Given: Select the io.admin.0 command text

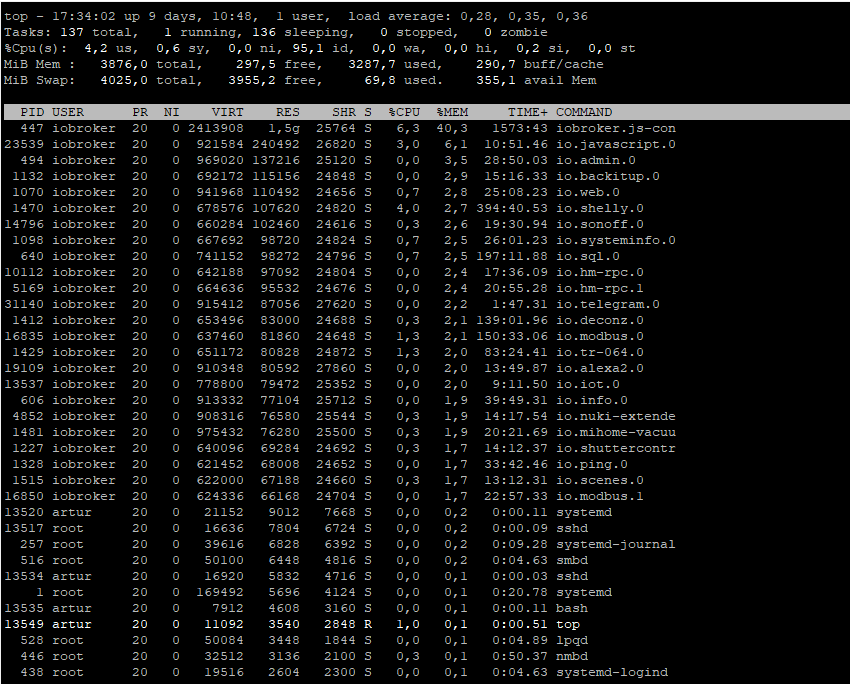Looking at the screenshot, I should coord(596,160).
